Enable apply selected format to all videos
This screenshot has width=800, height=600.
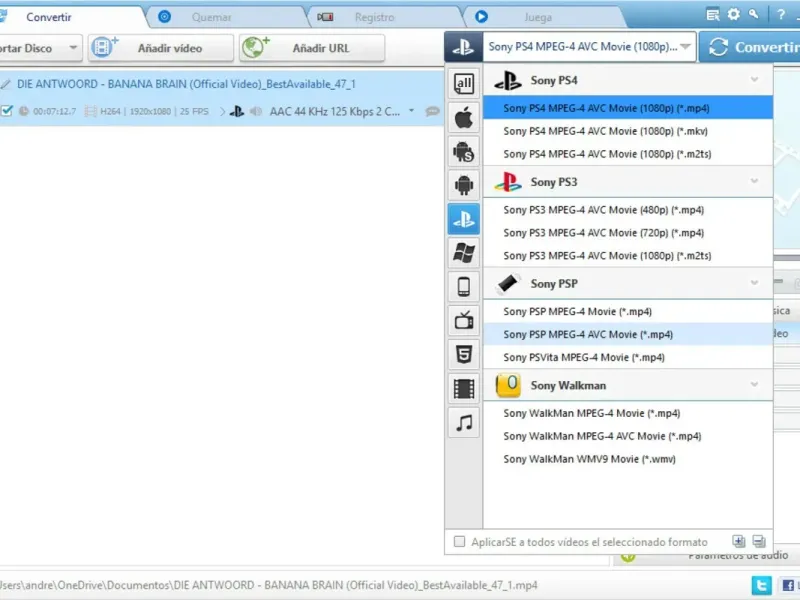tap(459, 541)
